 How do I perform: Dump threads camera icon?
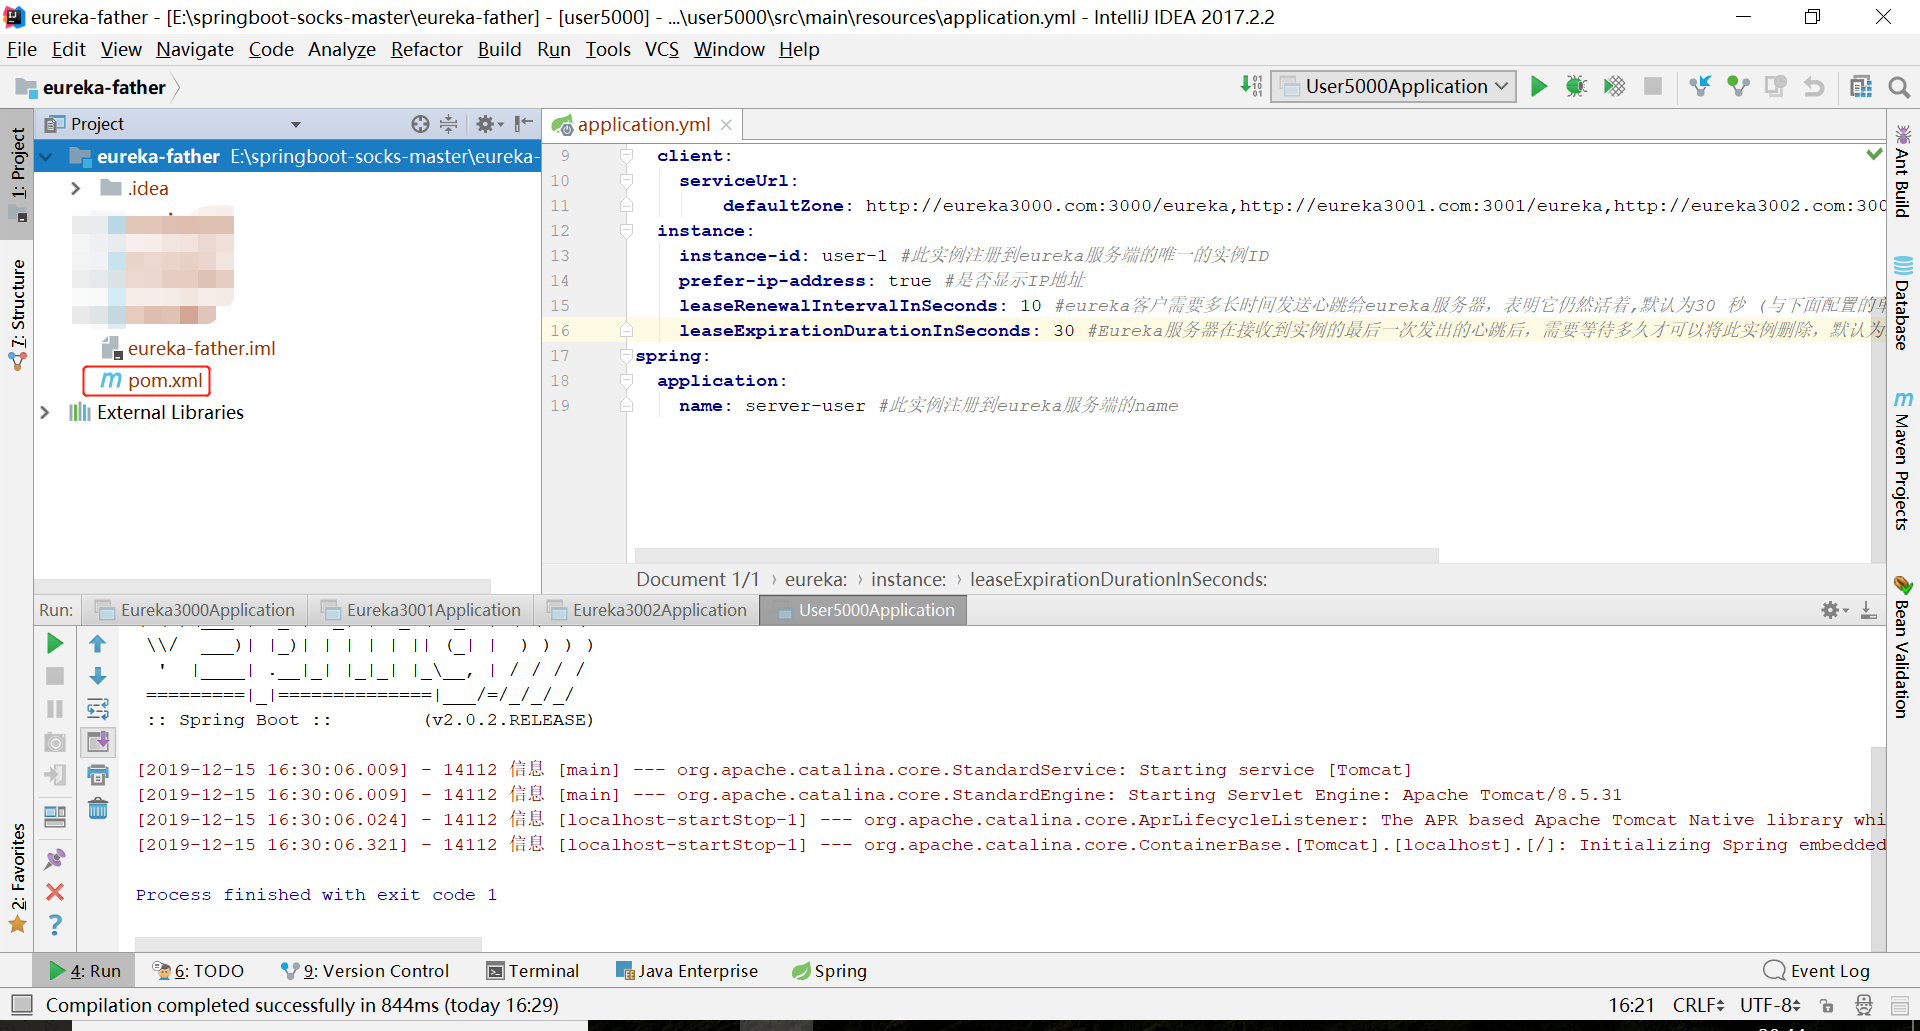[x=55, y=742]
